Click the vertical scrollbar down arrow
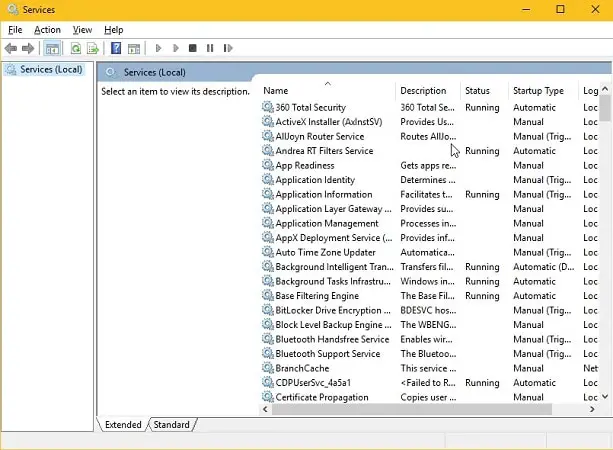This screenshot has height=450, width=613. pos(605,397)
